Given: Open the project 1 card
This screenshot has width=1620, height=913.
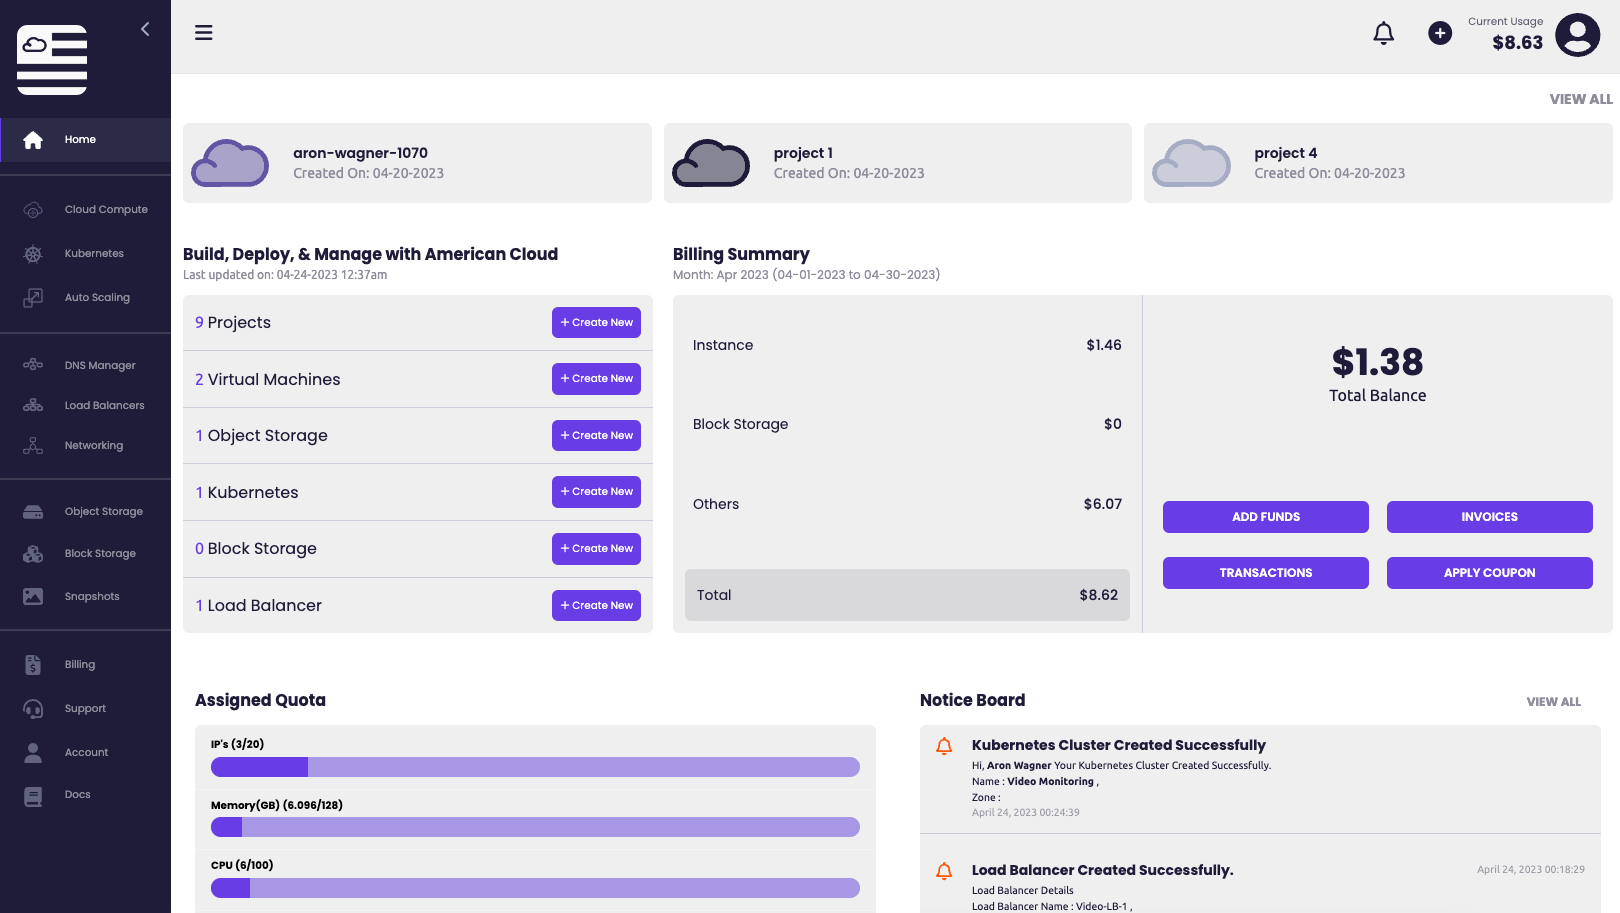Looking at the screenshot, I should point(897,163).
